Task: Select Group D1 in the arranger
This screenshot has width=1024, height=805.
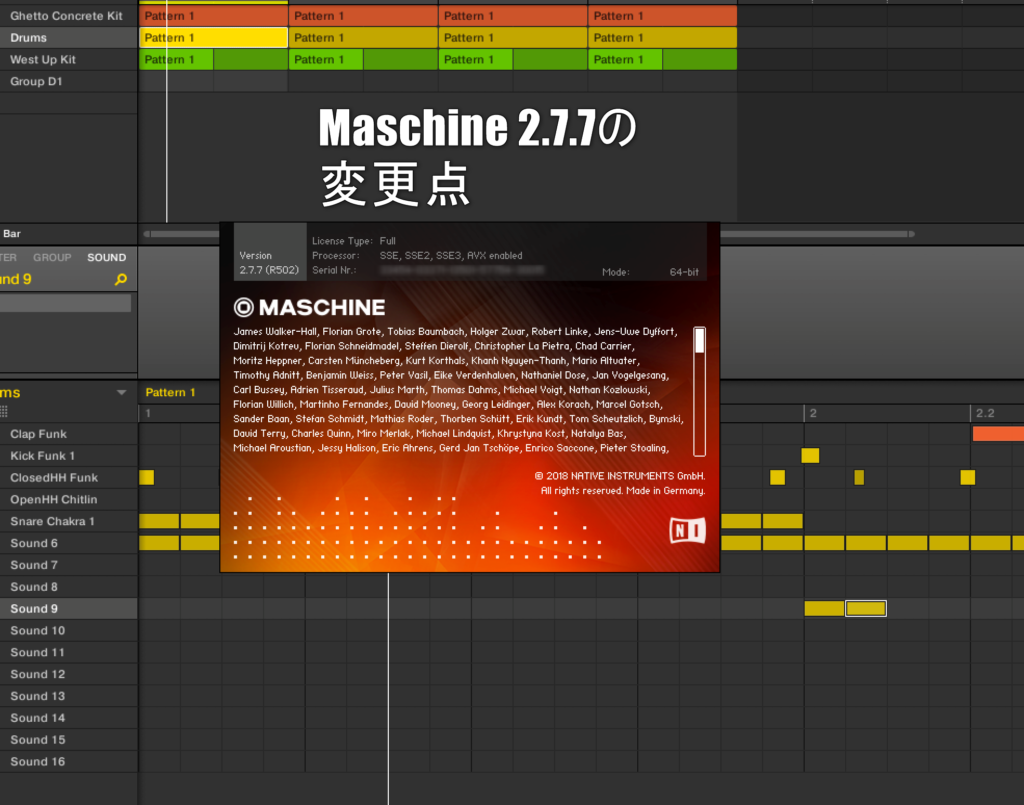Action: tap(36, 82)
